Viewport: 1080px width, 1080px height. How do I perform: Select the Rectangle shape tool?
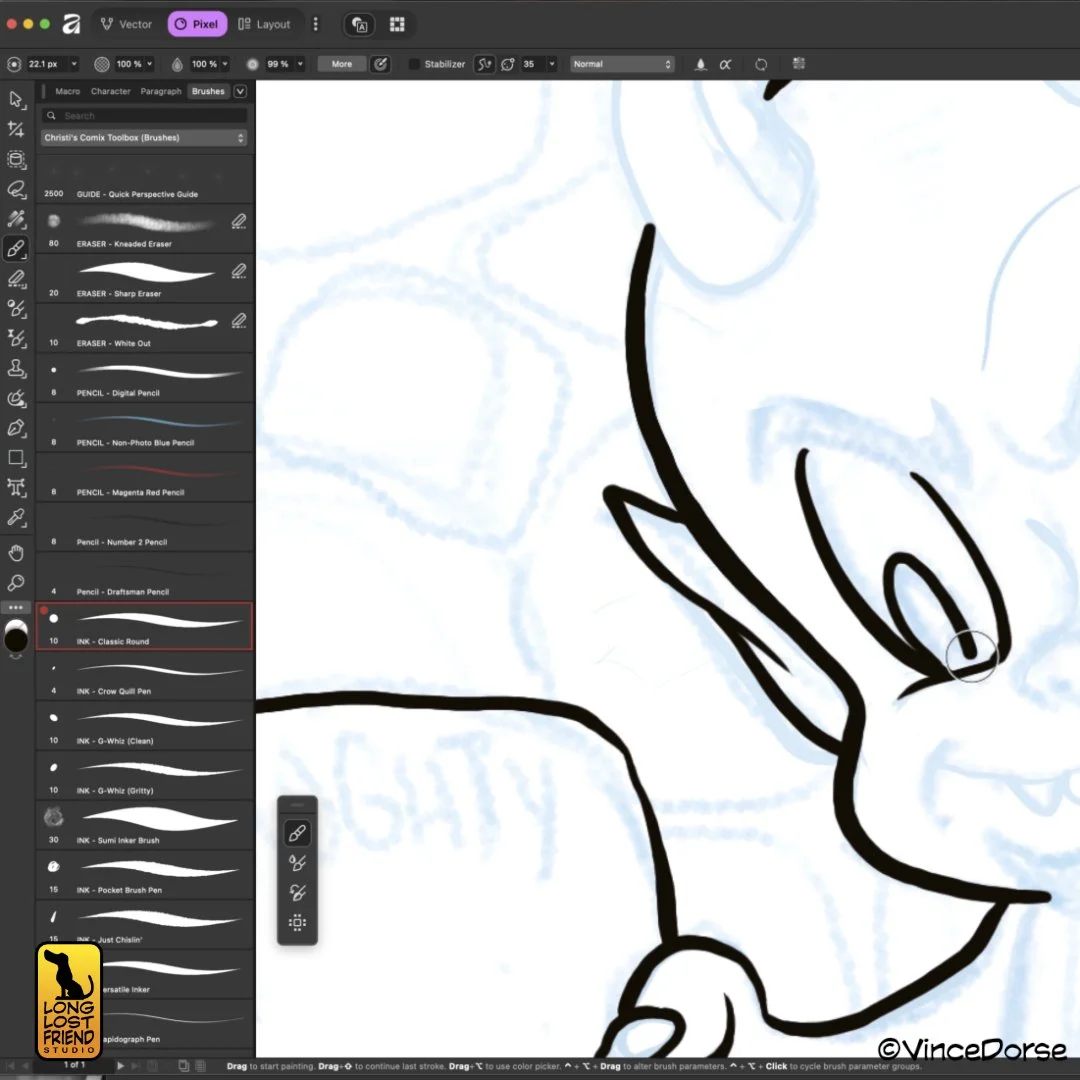pos(16,458)
